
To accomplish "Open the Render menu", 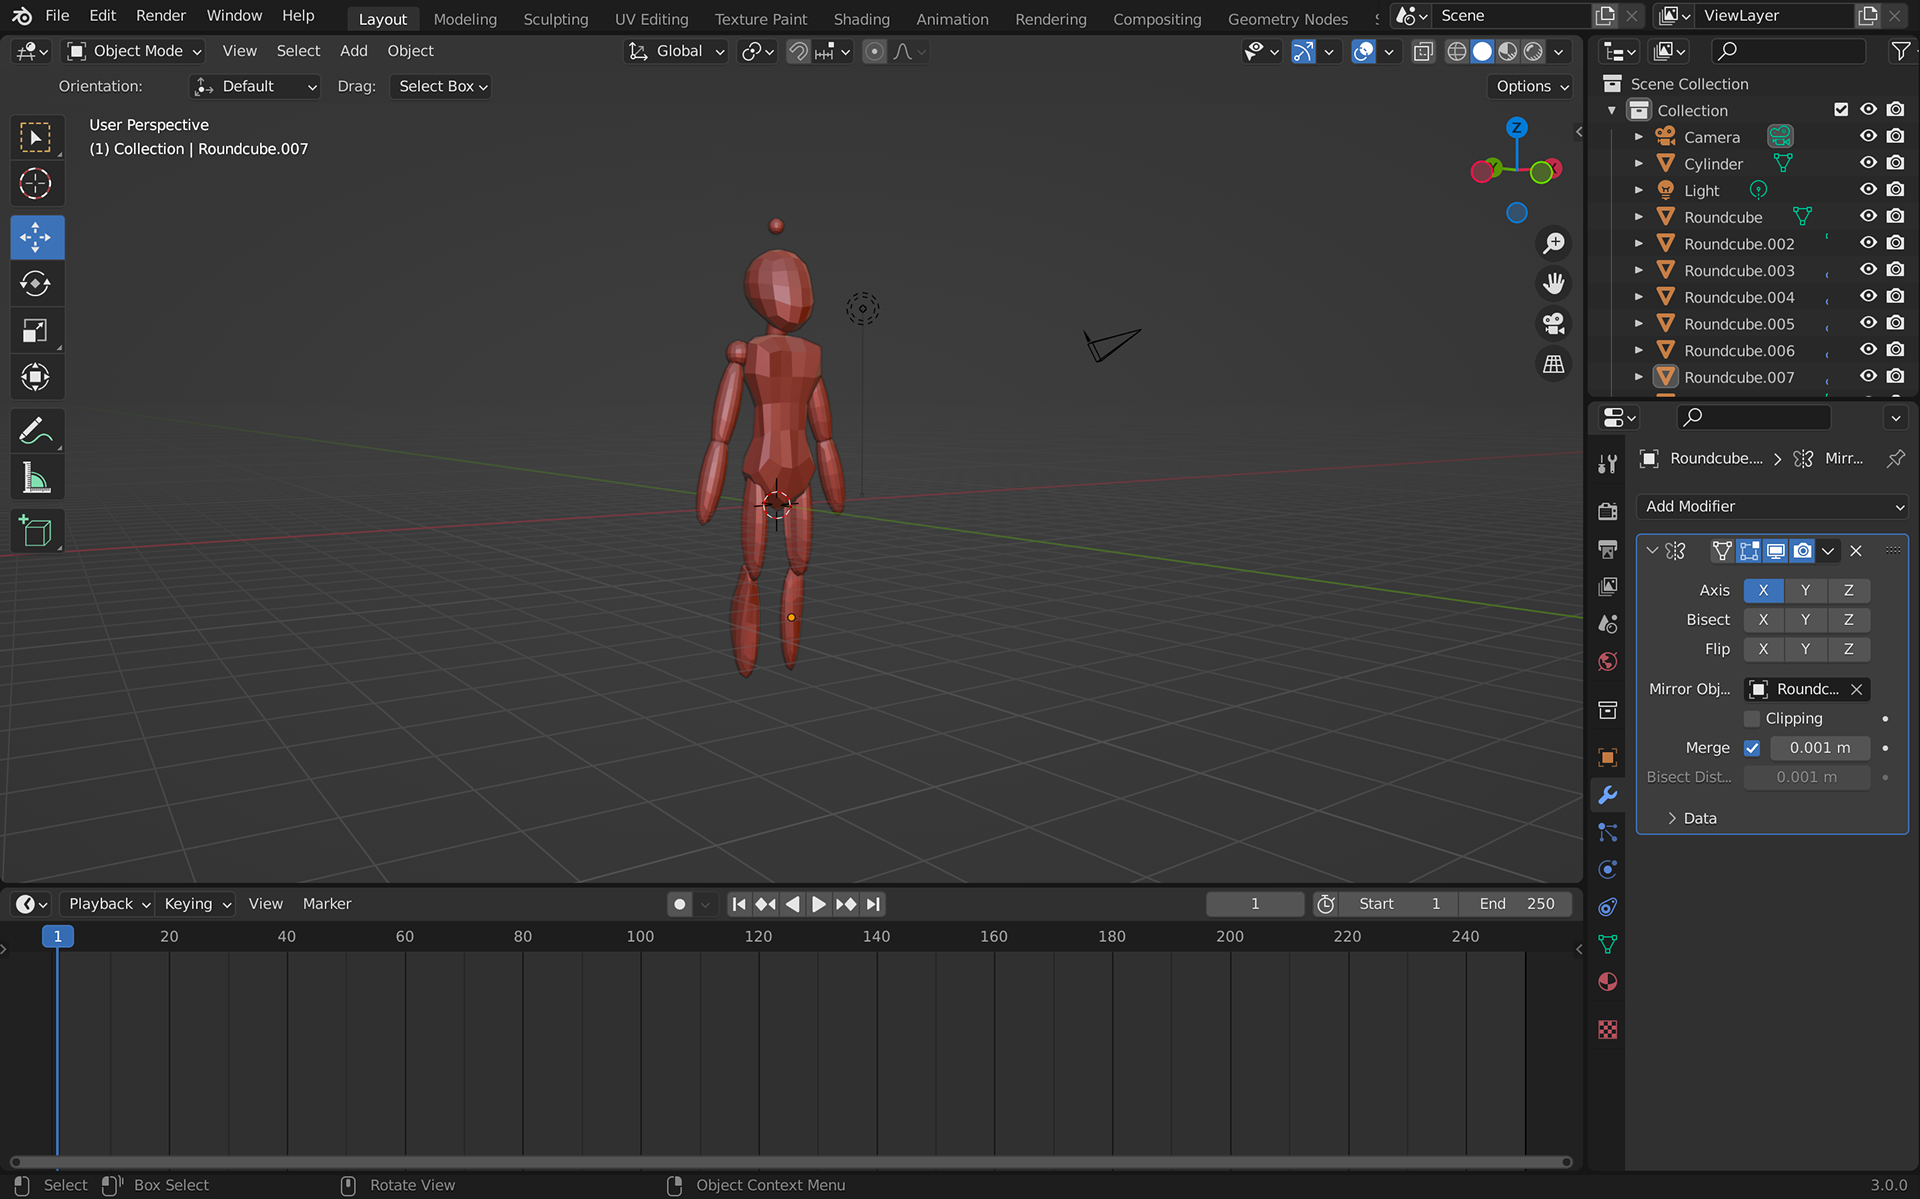I will coord(160,16).
